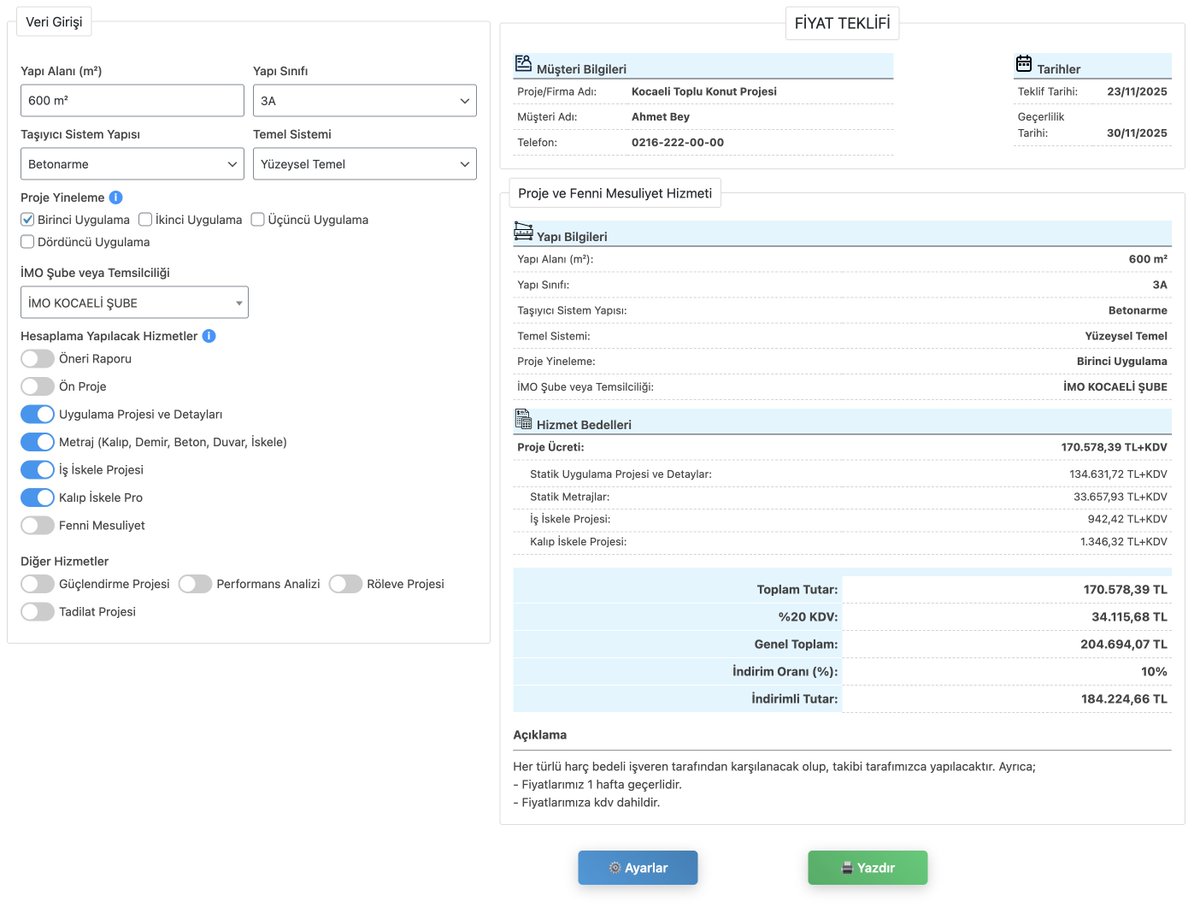Image resolution: width=1200 pixels, height=907 pixels.
Task: Click the Kalıp İskele Projesi amount 1.346,32
Action: 1123,542
